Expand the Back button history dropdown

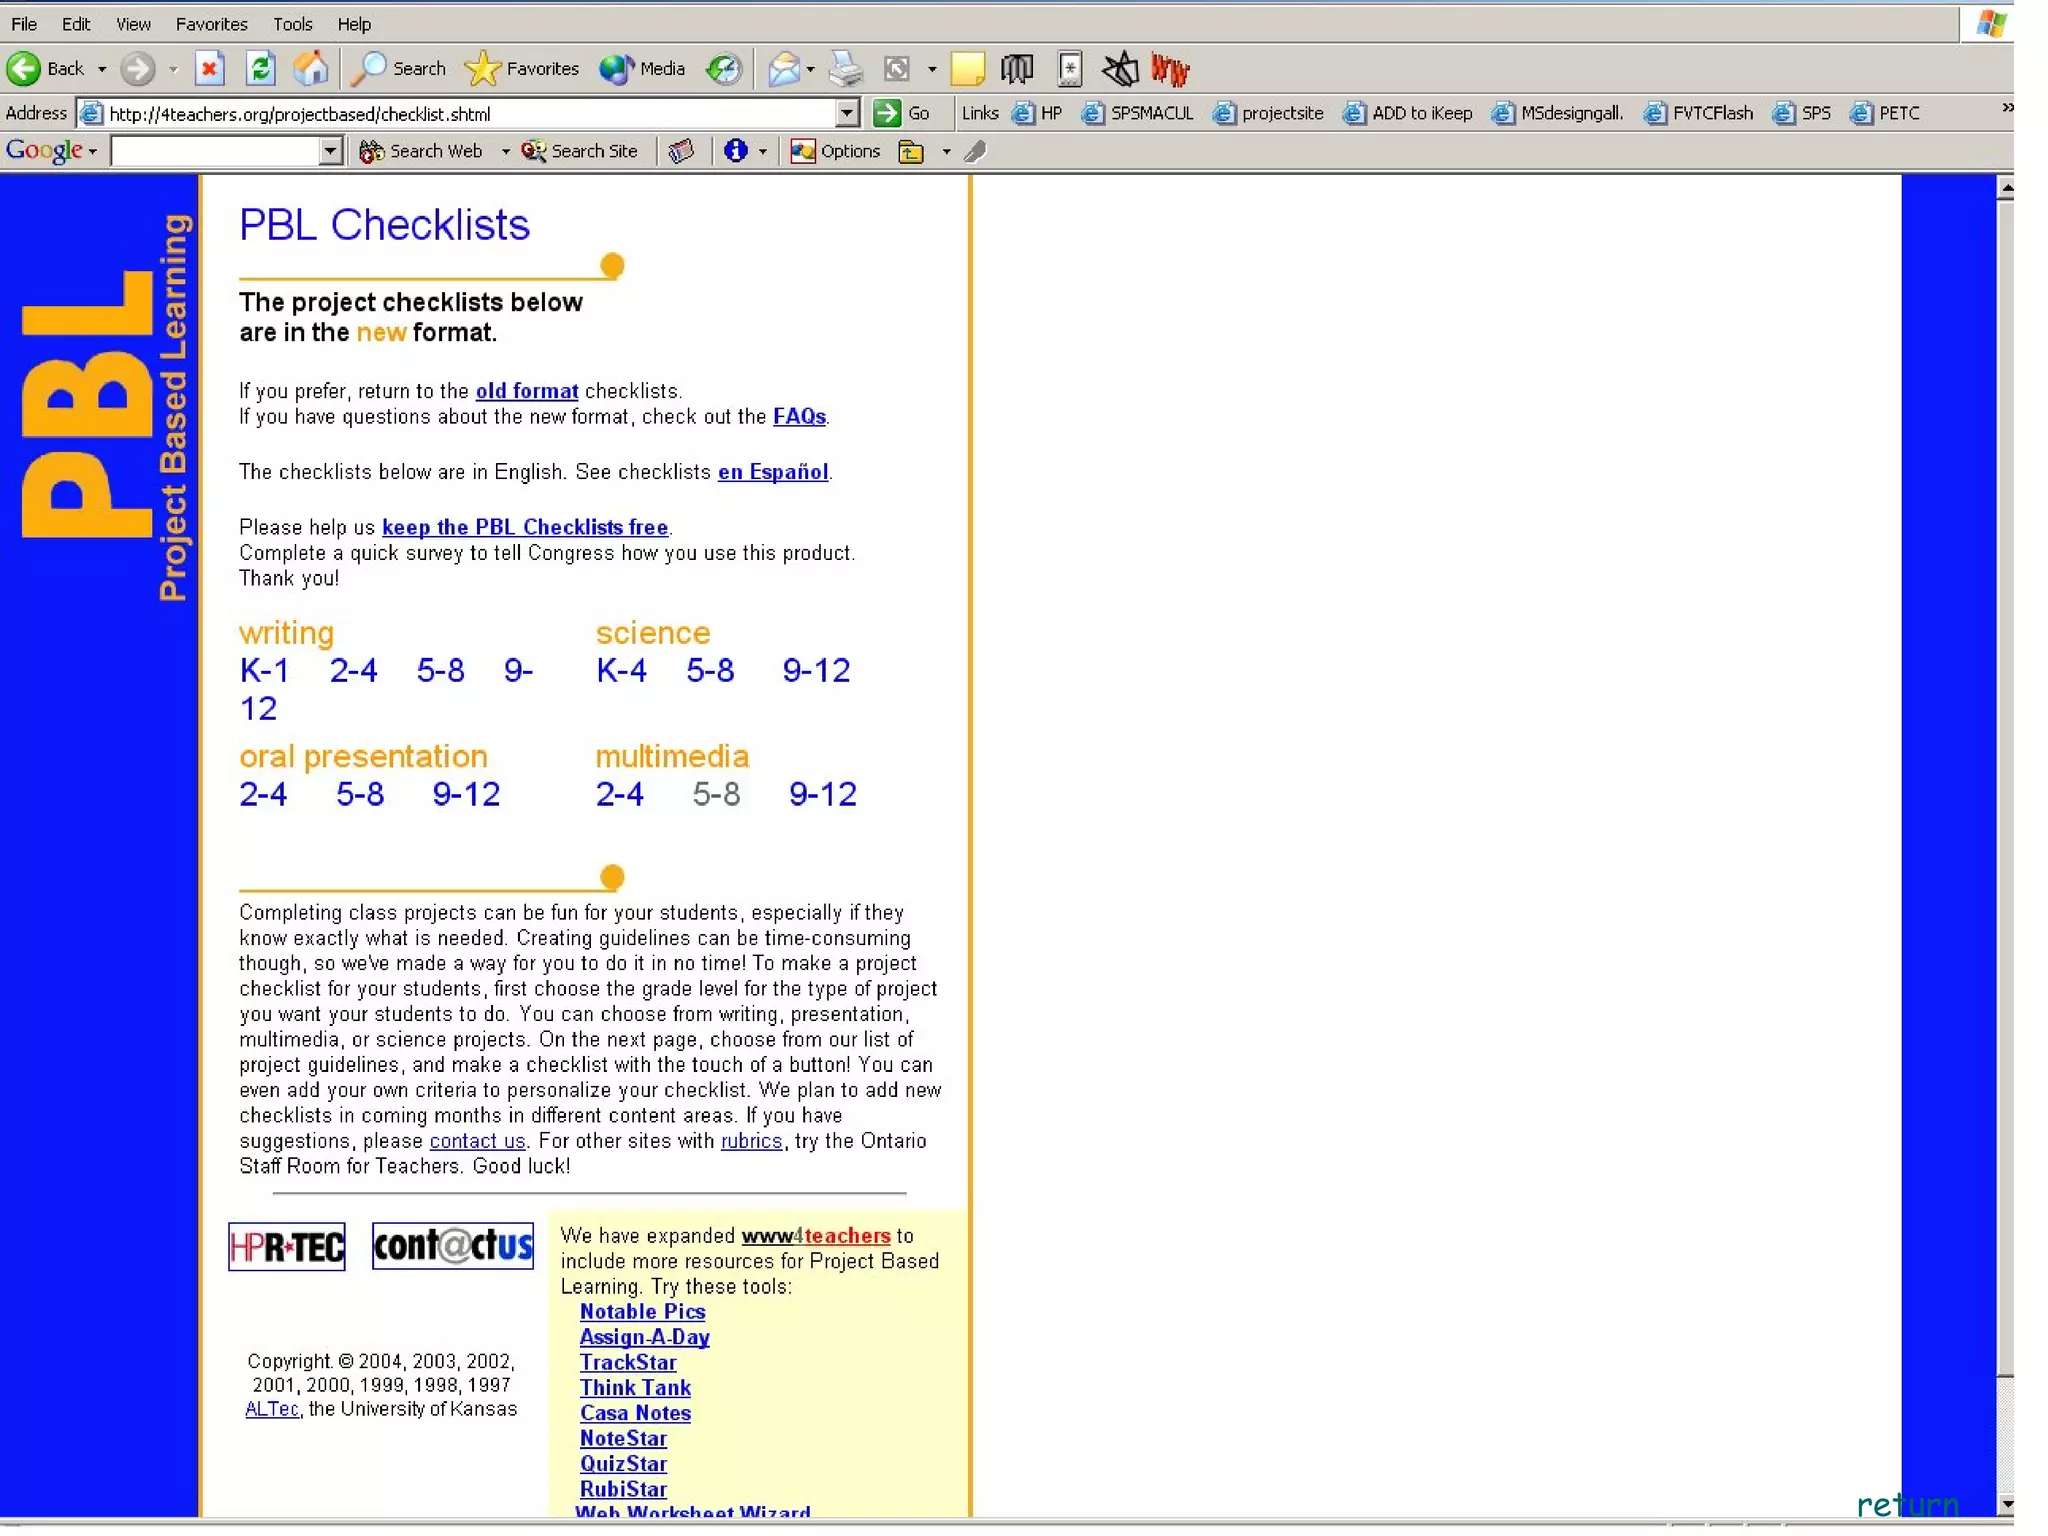click(x=102, y=69)
